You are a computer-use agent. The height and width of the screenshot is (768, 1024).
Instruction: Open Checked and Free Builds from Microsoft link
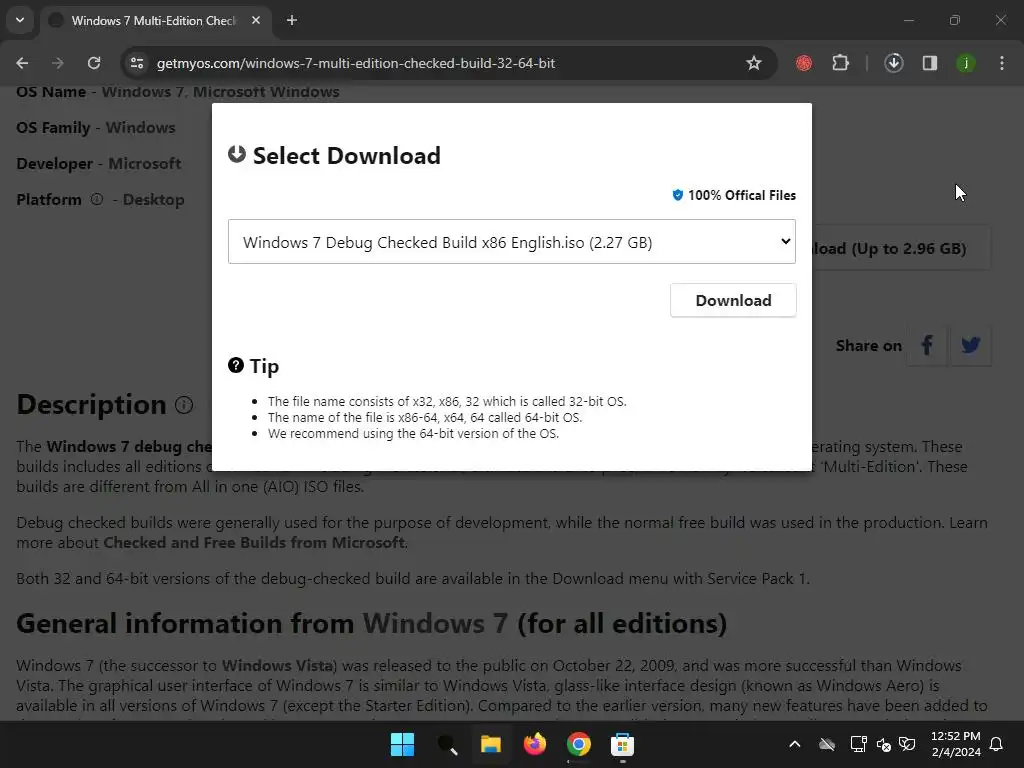(x=254, y=543)
